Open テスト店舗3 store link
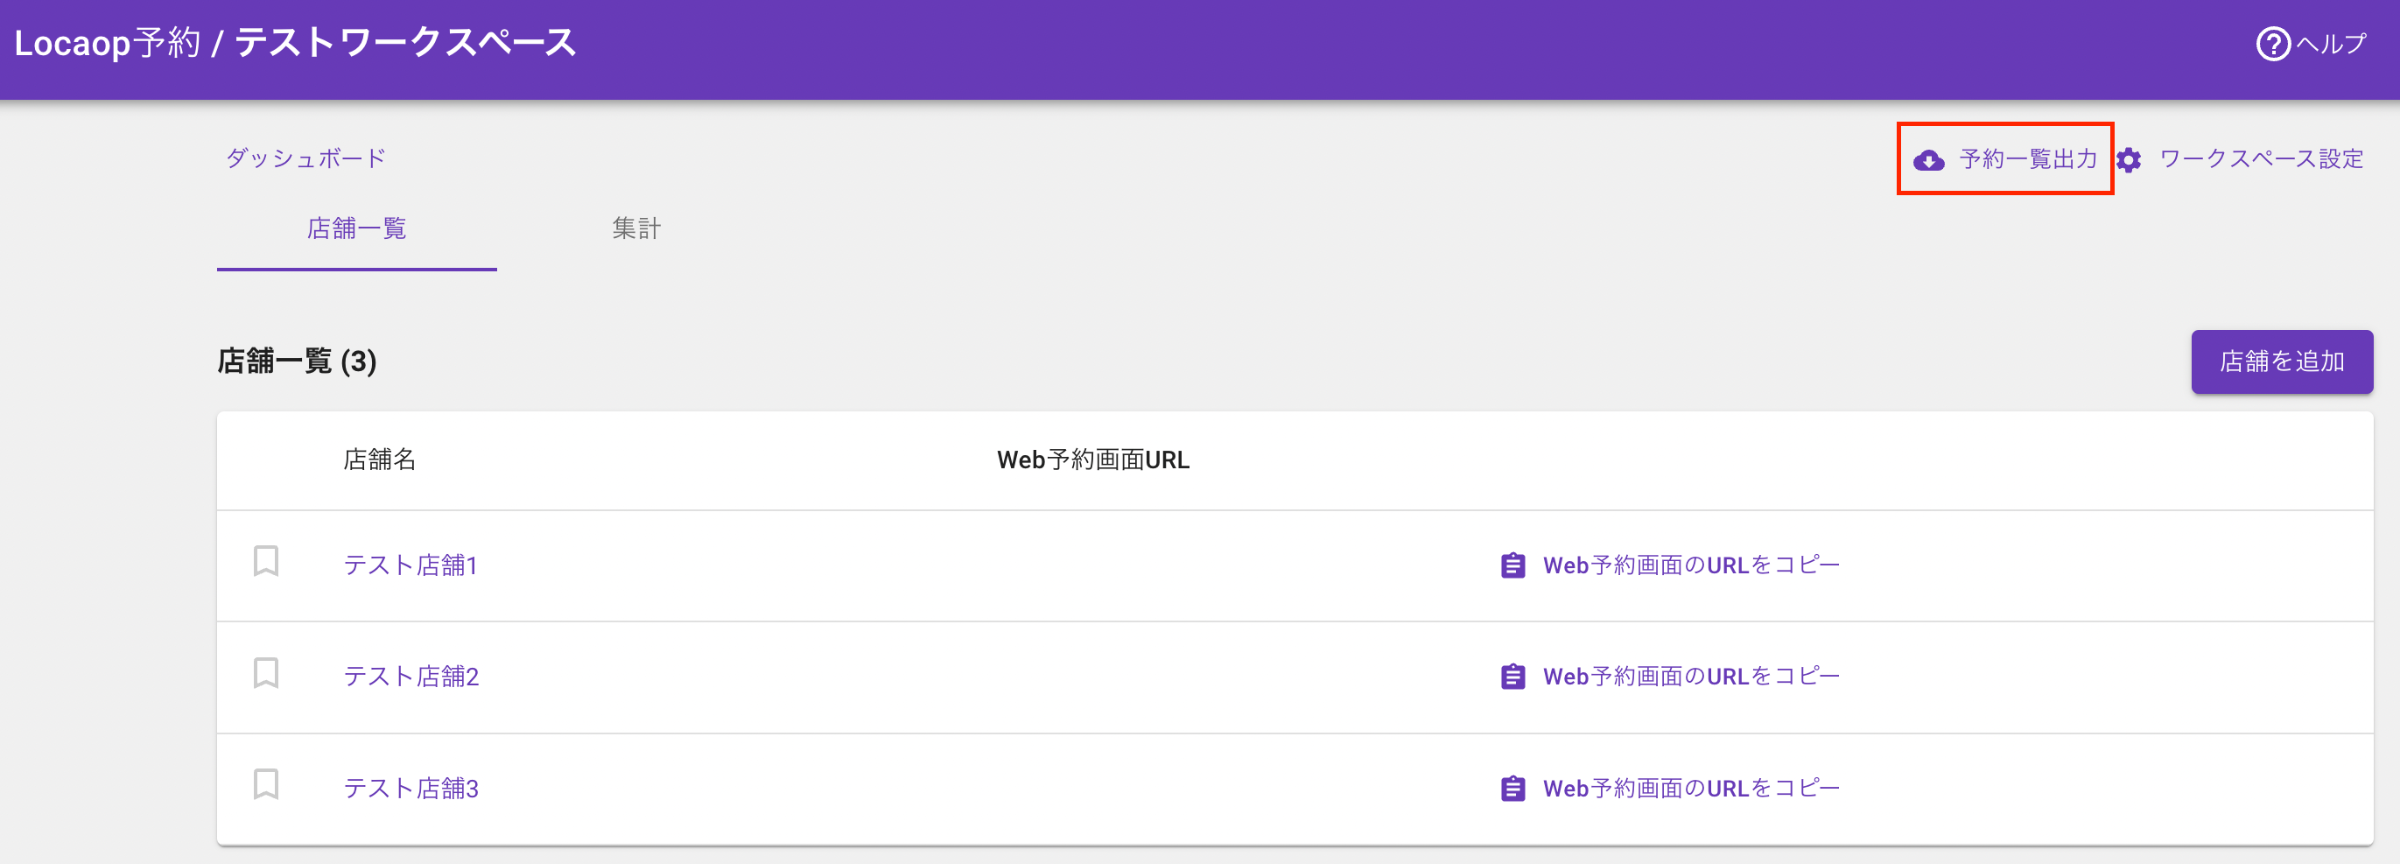The height and width of the screenshot is (864, 2400). click(411, 789)
